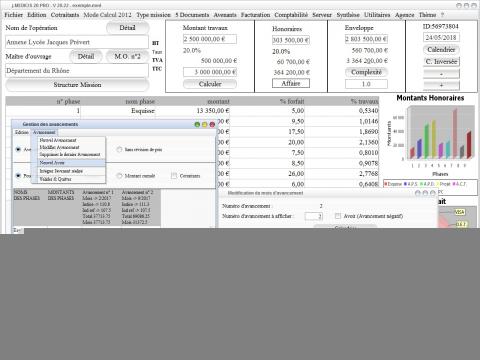Toggle the Cotraitants checkbox
The image size is (480, 360).
(x=174, y=176)
